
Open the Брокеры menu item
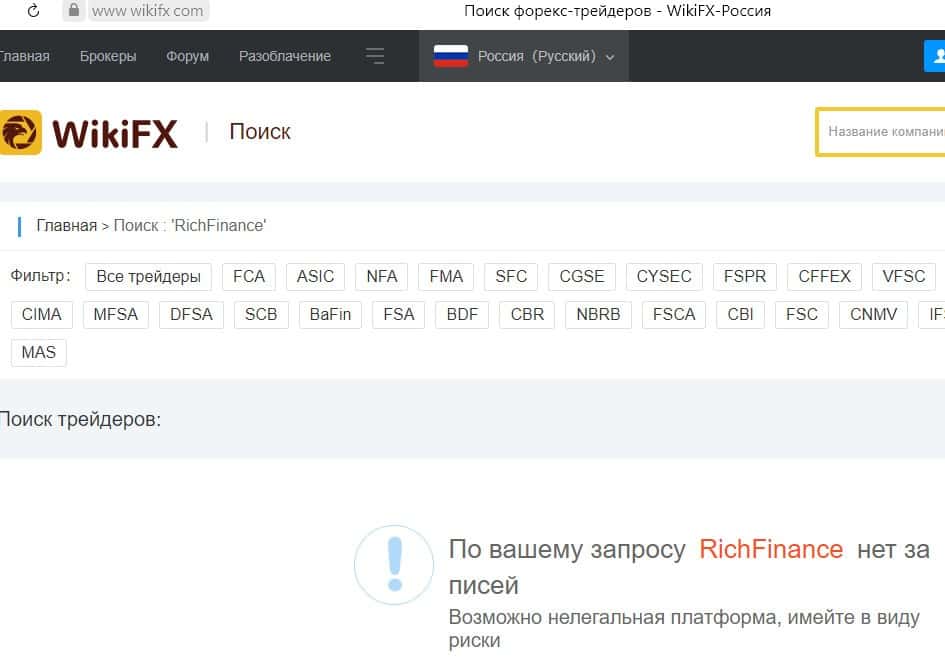coord(108,56)
